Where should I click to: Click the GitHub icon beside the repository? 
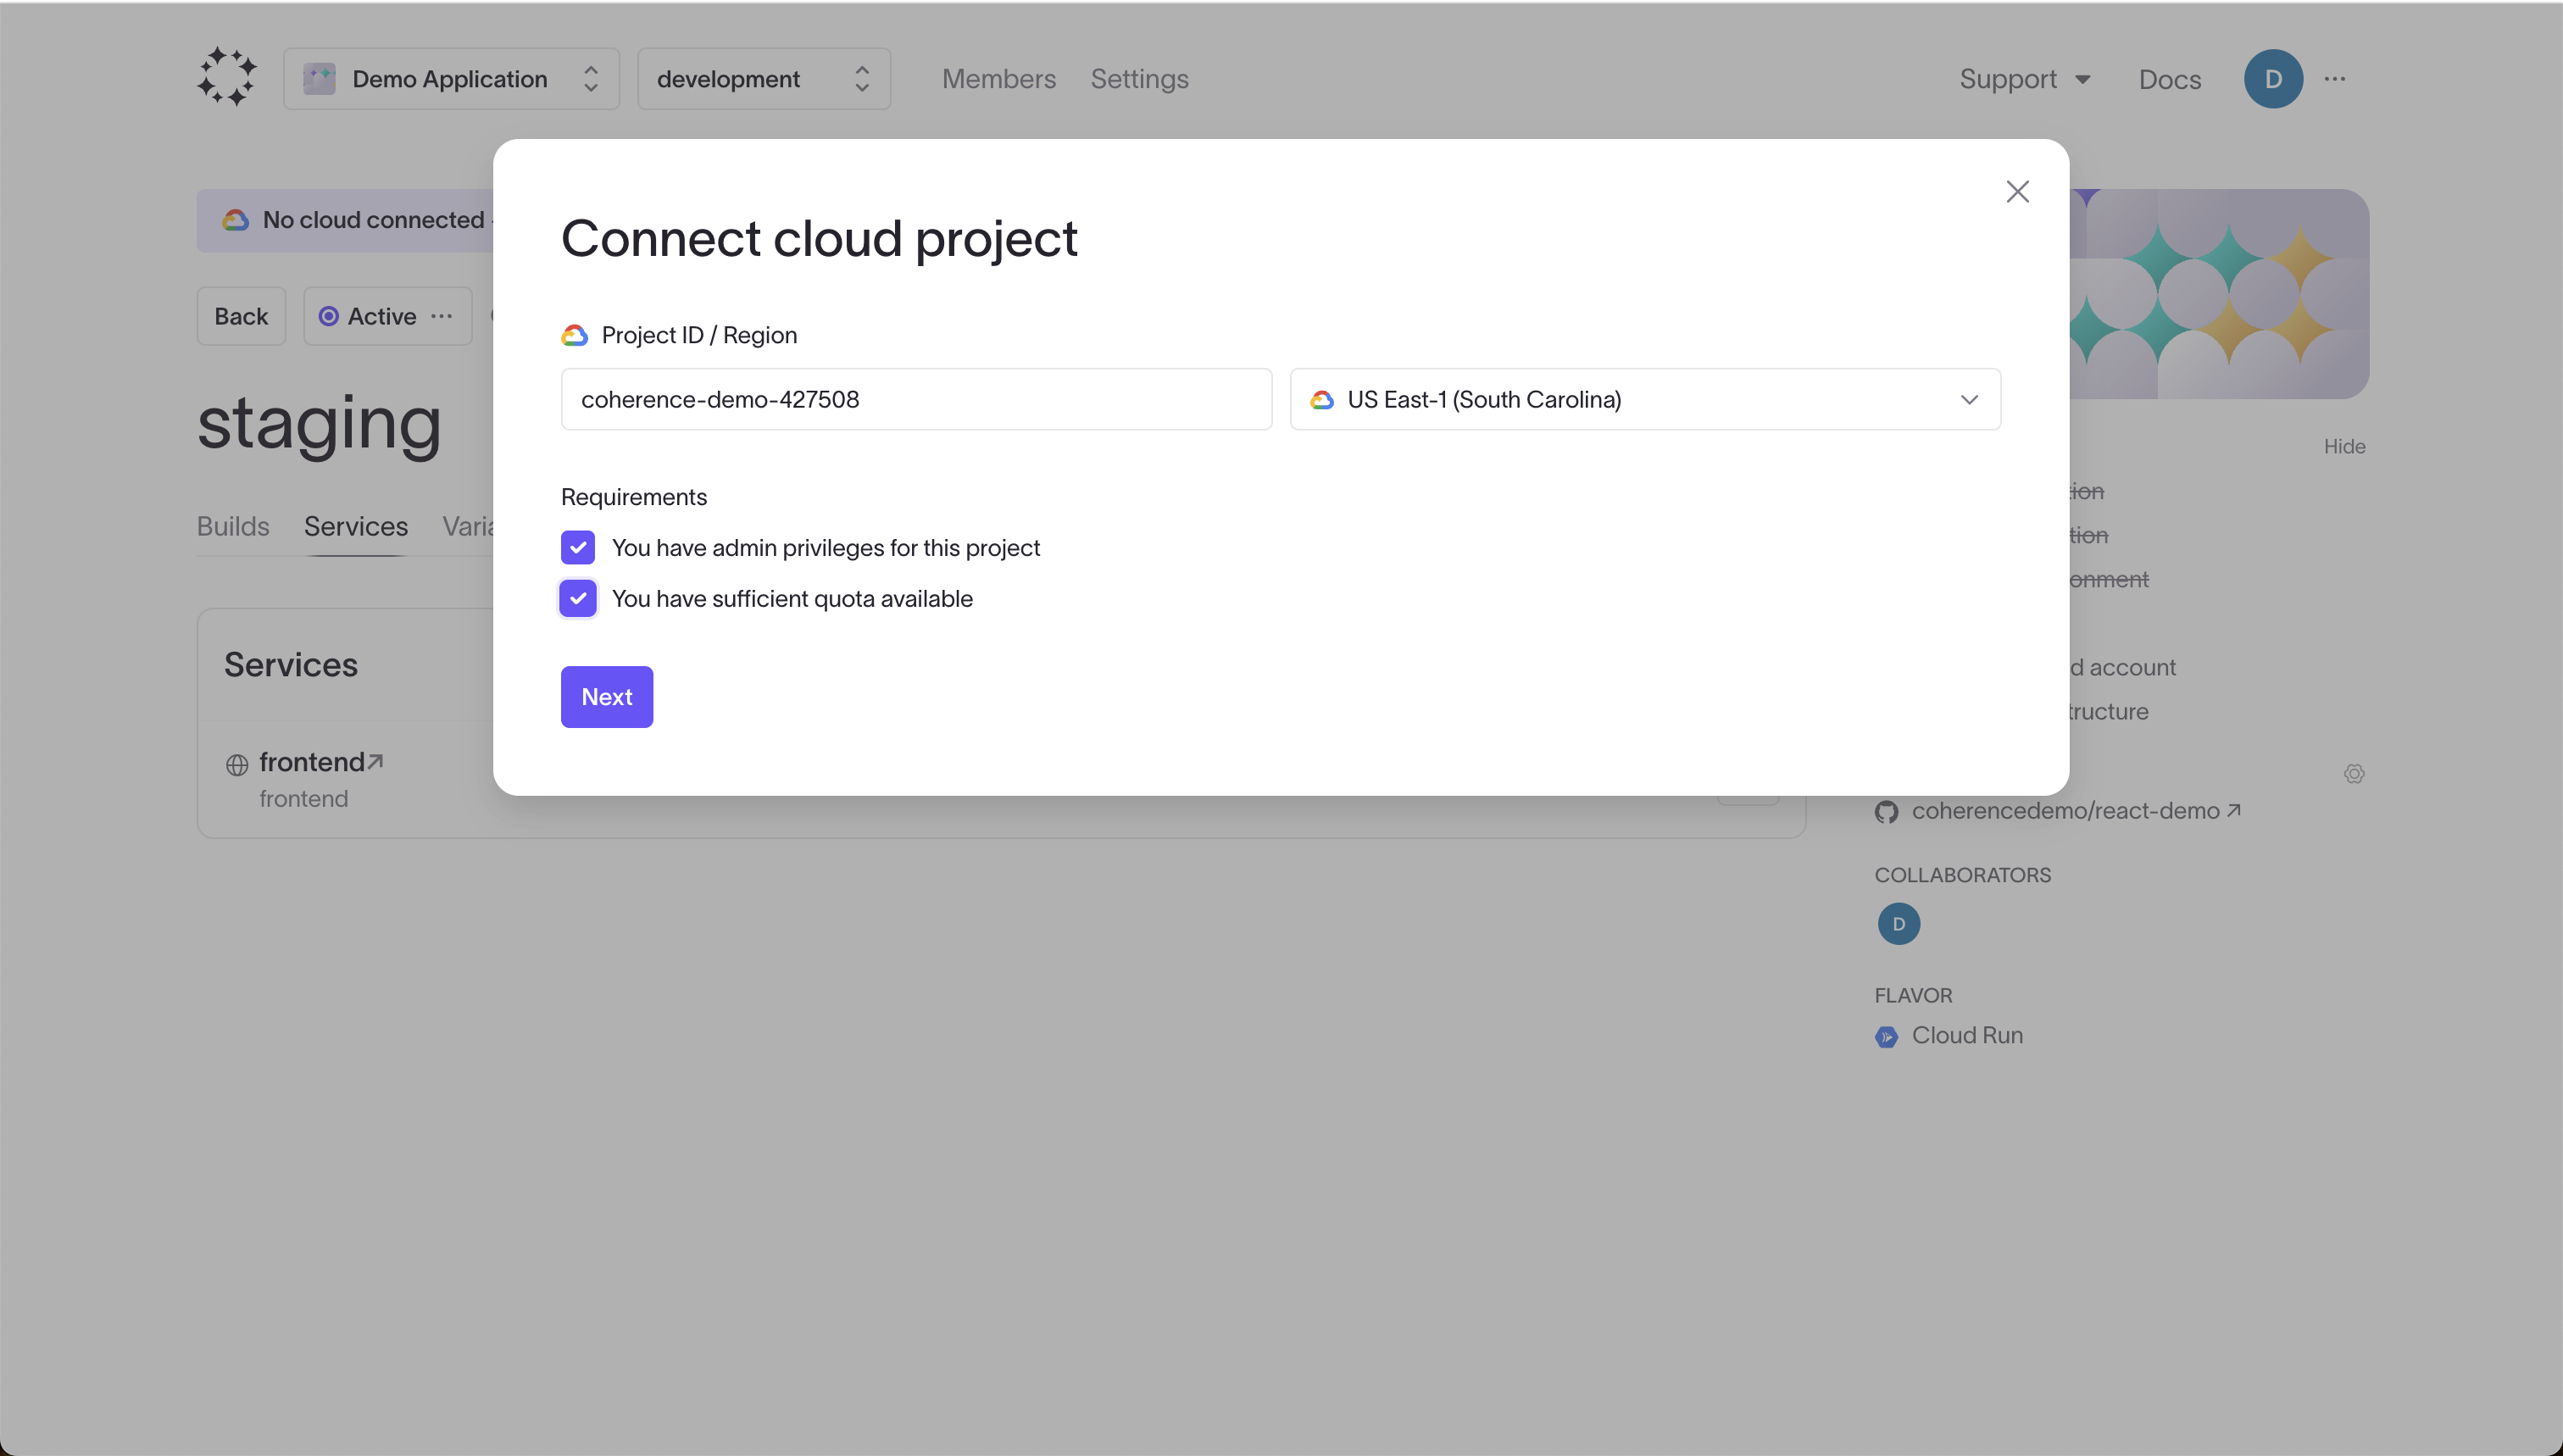coord(1886,812)
